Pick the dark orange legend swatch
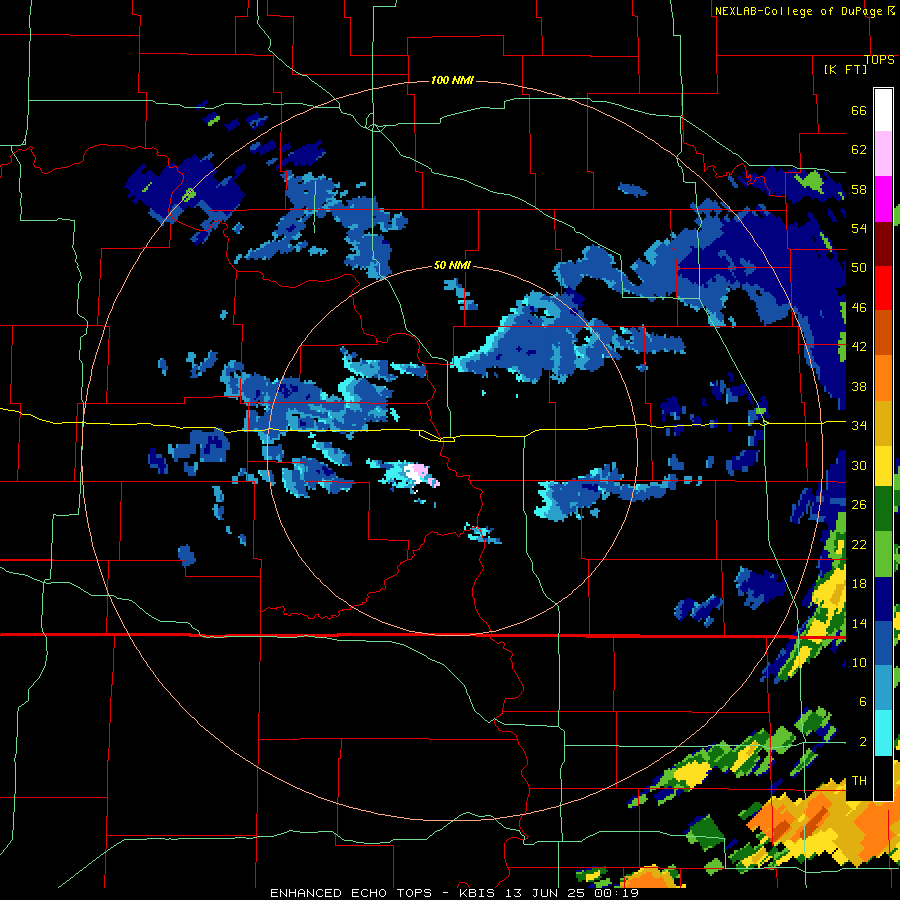The height and width of the screenshot is (900, 900). (x=883, y=333)
